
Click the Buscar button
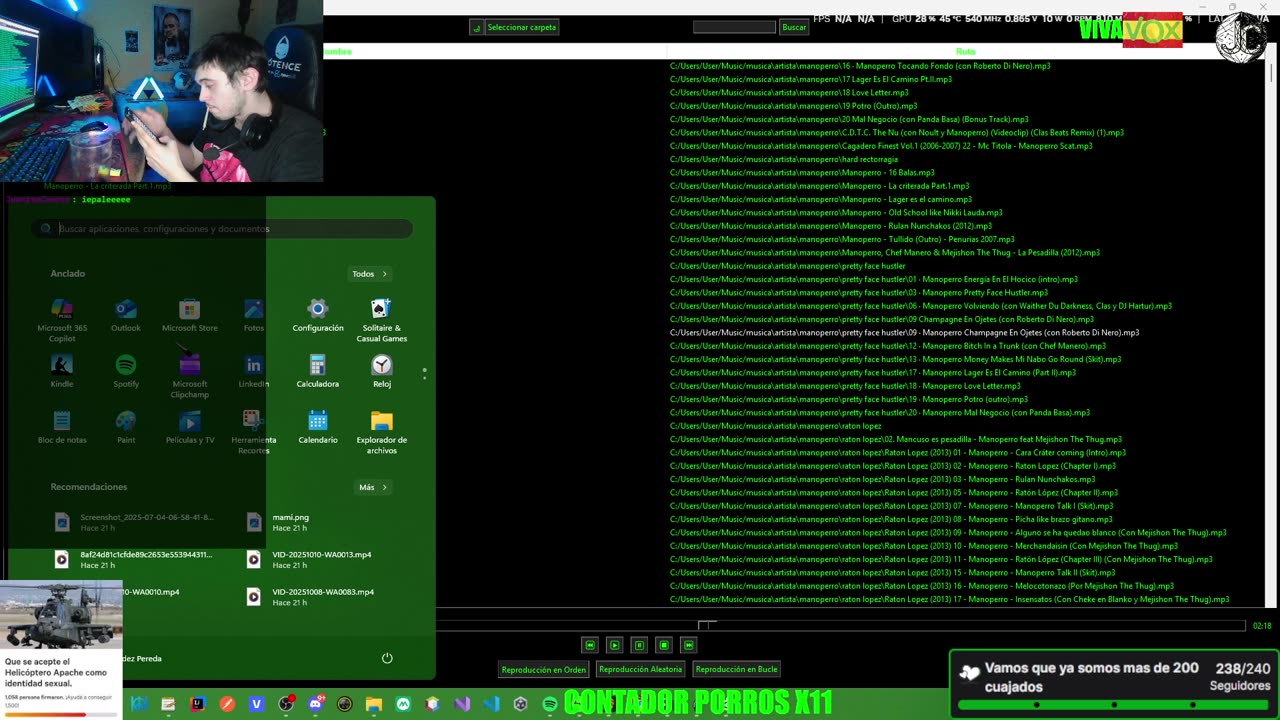point(794,27)
